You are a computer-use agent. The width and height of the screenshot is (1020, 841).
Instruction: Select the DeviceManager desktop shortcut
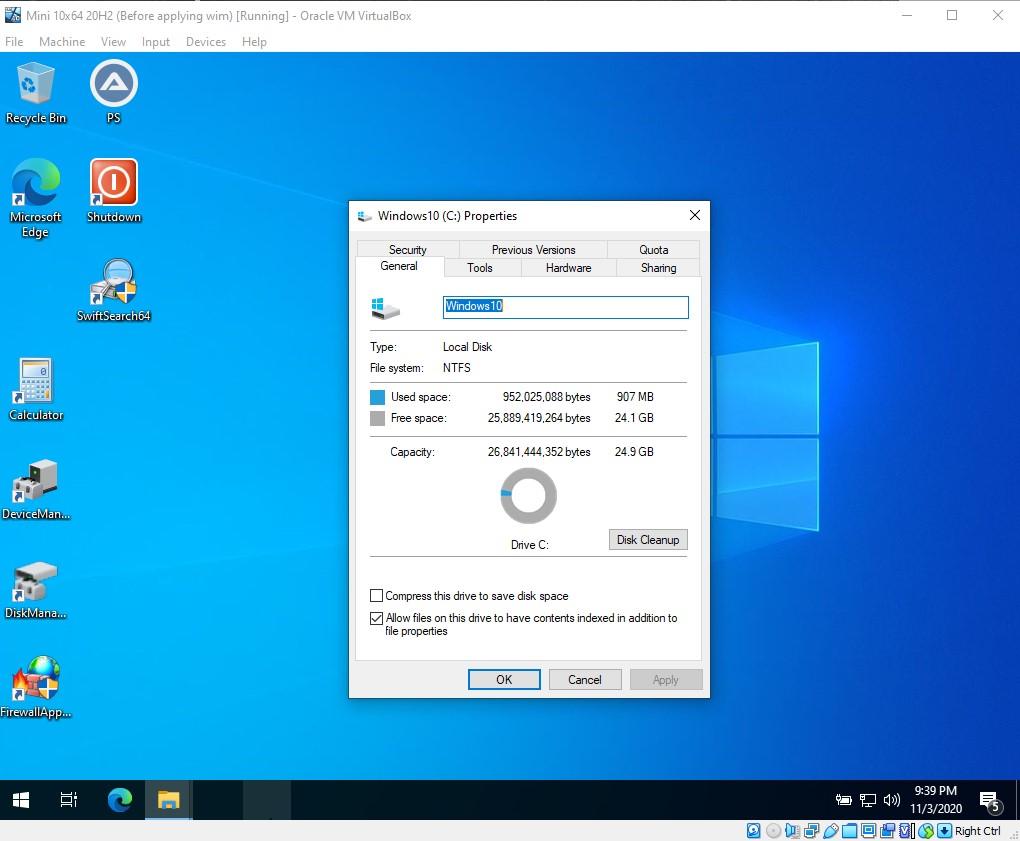[x=36, y=489]
